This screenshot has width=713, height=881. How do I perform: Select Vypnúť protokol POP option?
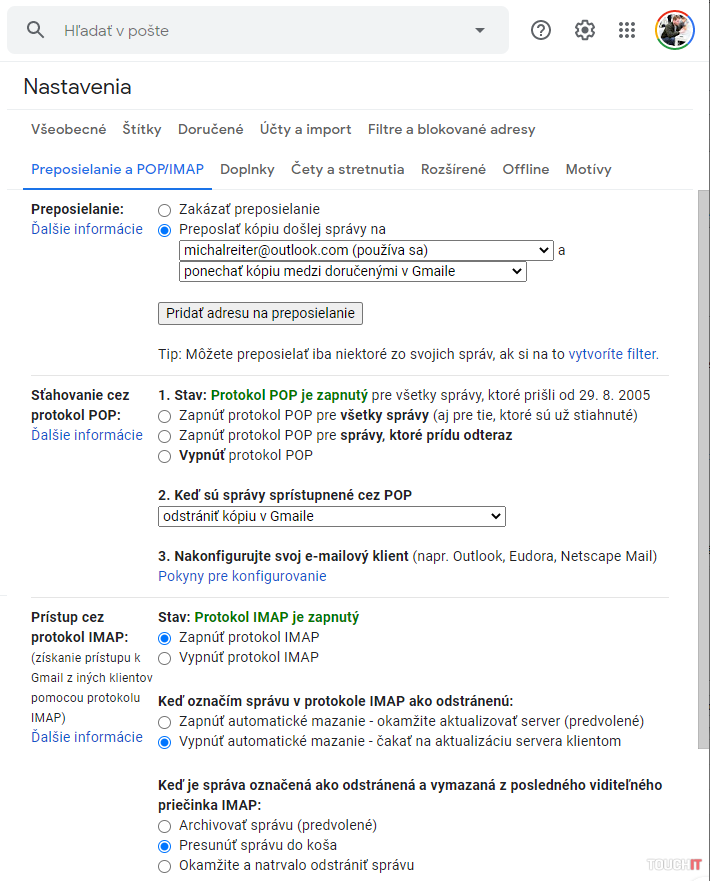[165, 456]
